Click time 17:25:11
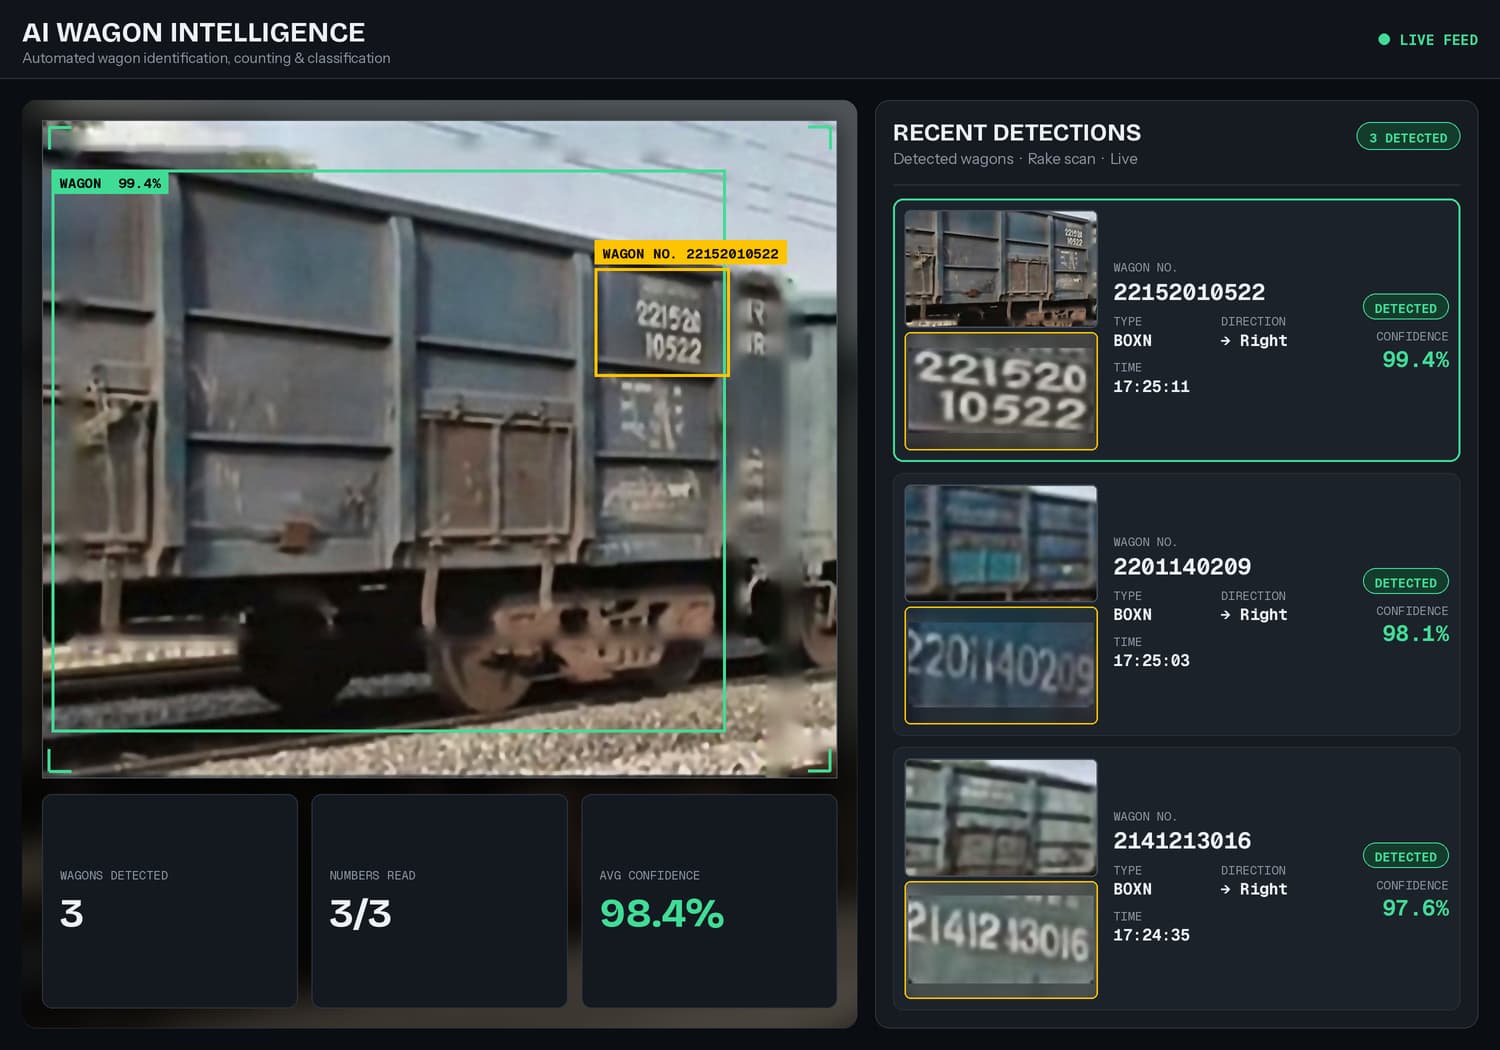This screenshot has height=1050, width=1500. [1151, 387]
